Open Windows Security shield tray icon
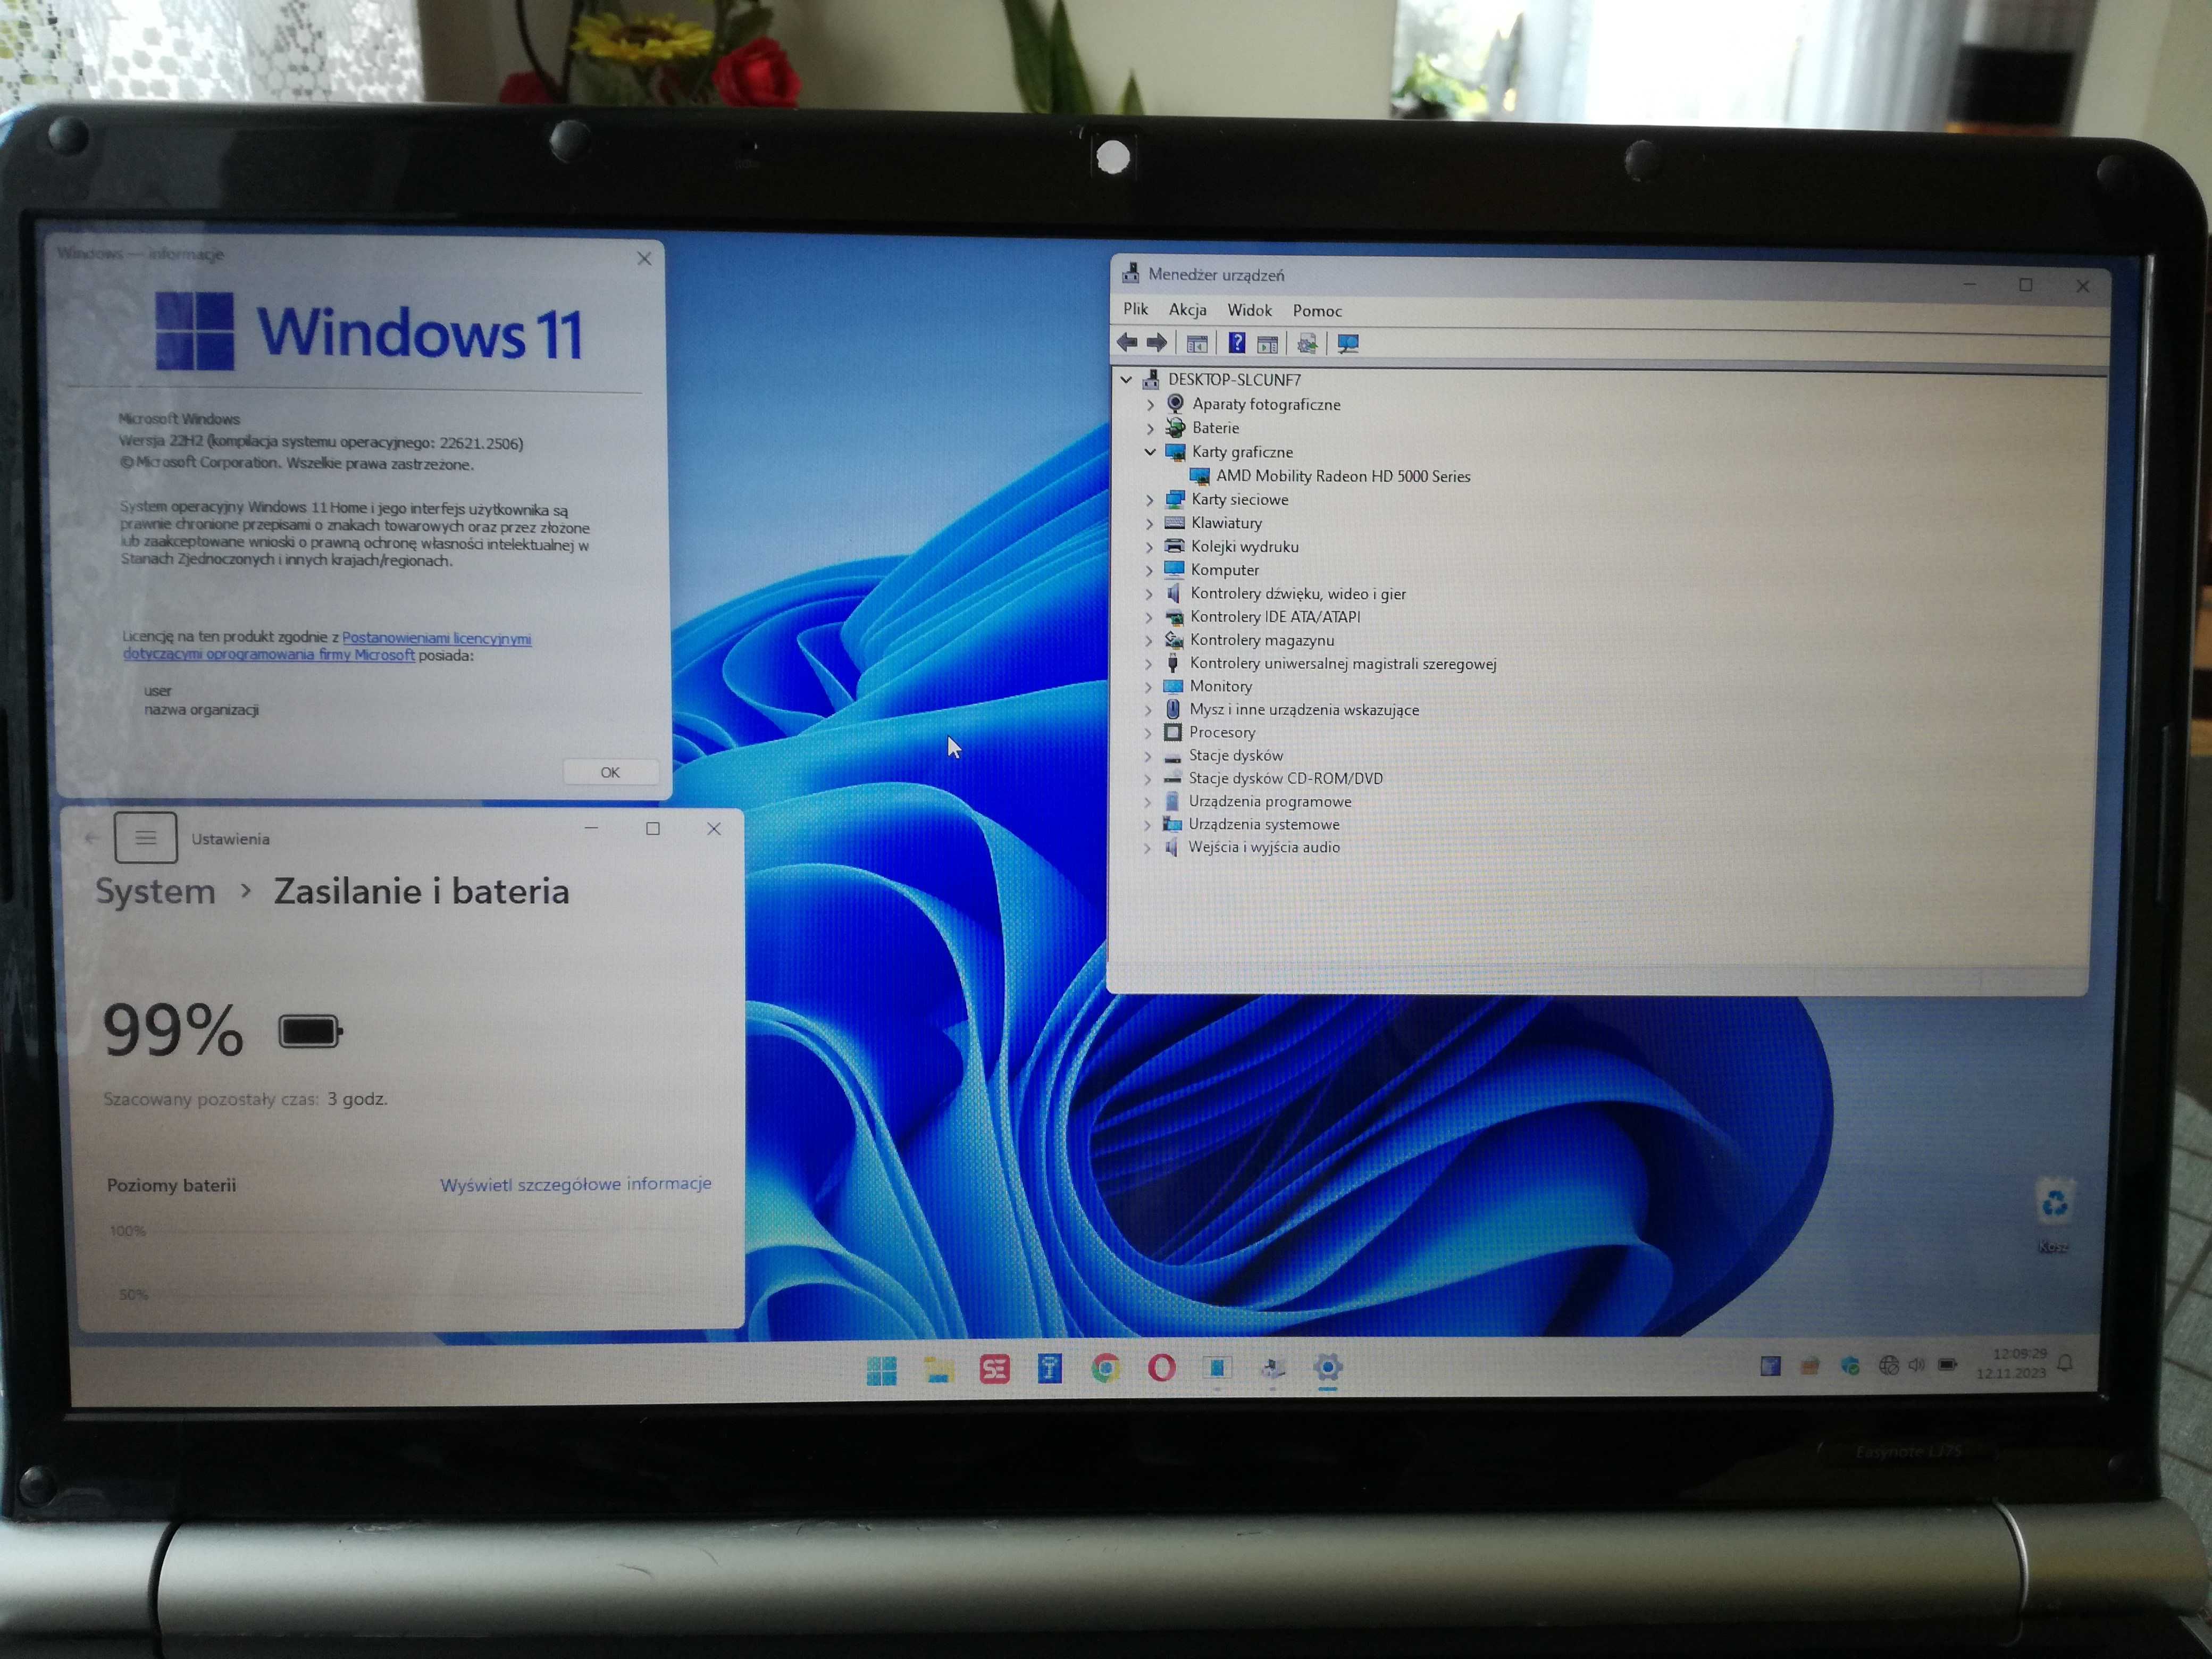 click(x=1849, y=1365)
